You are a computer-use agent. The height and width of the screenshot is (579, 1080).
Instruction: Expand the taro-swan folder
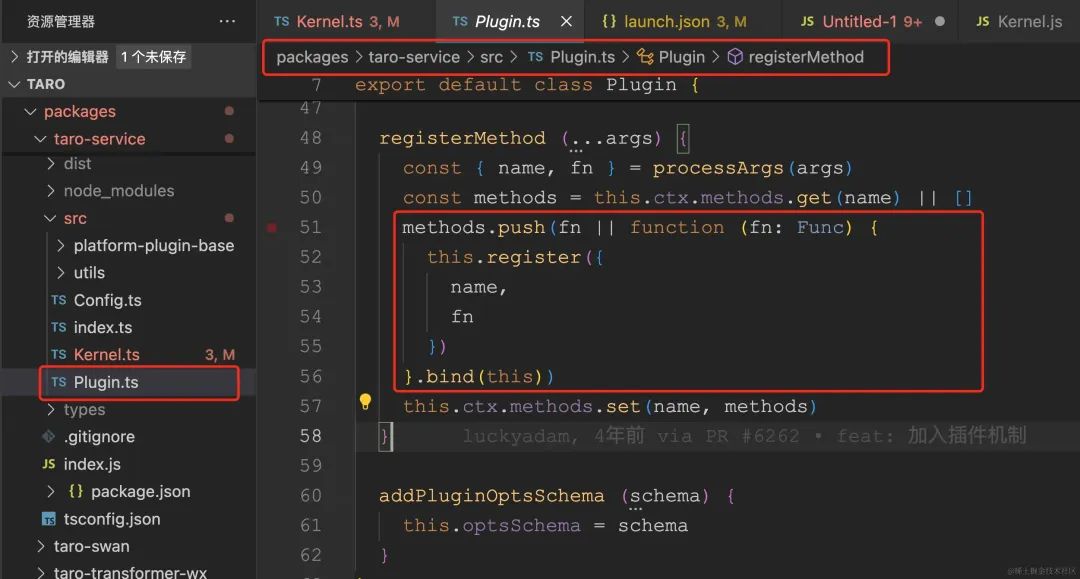pos(41,546)
